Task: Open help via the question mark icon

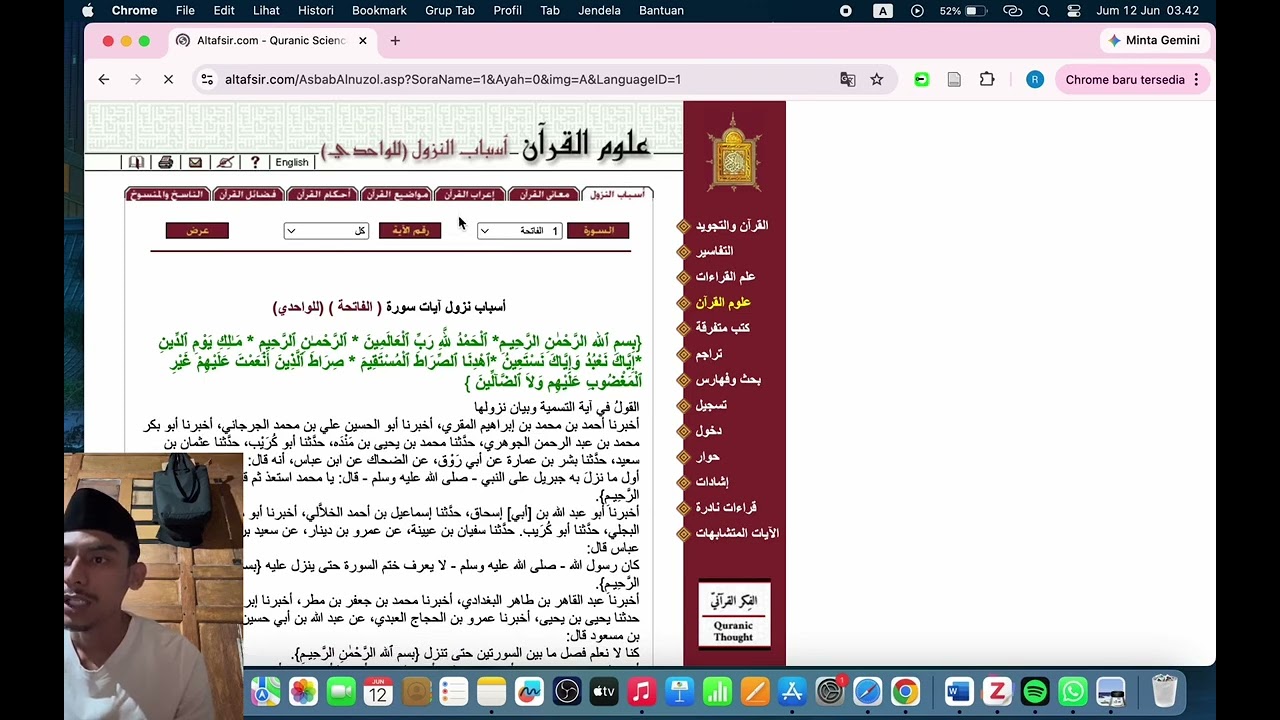Action: pos(255,162)
